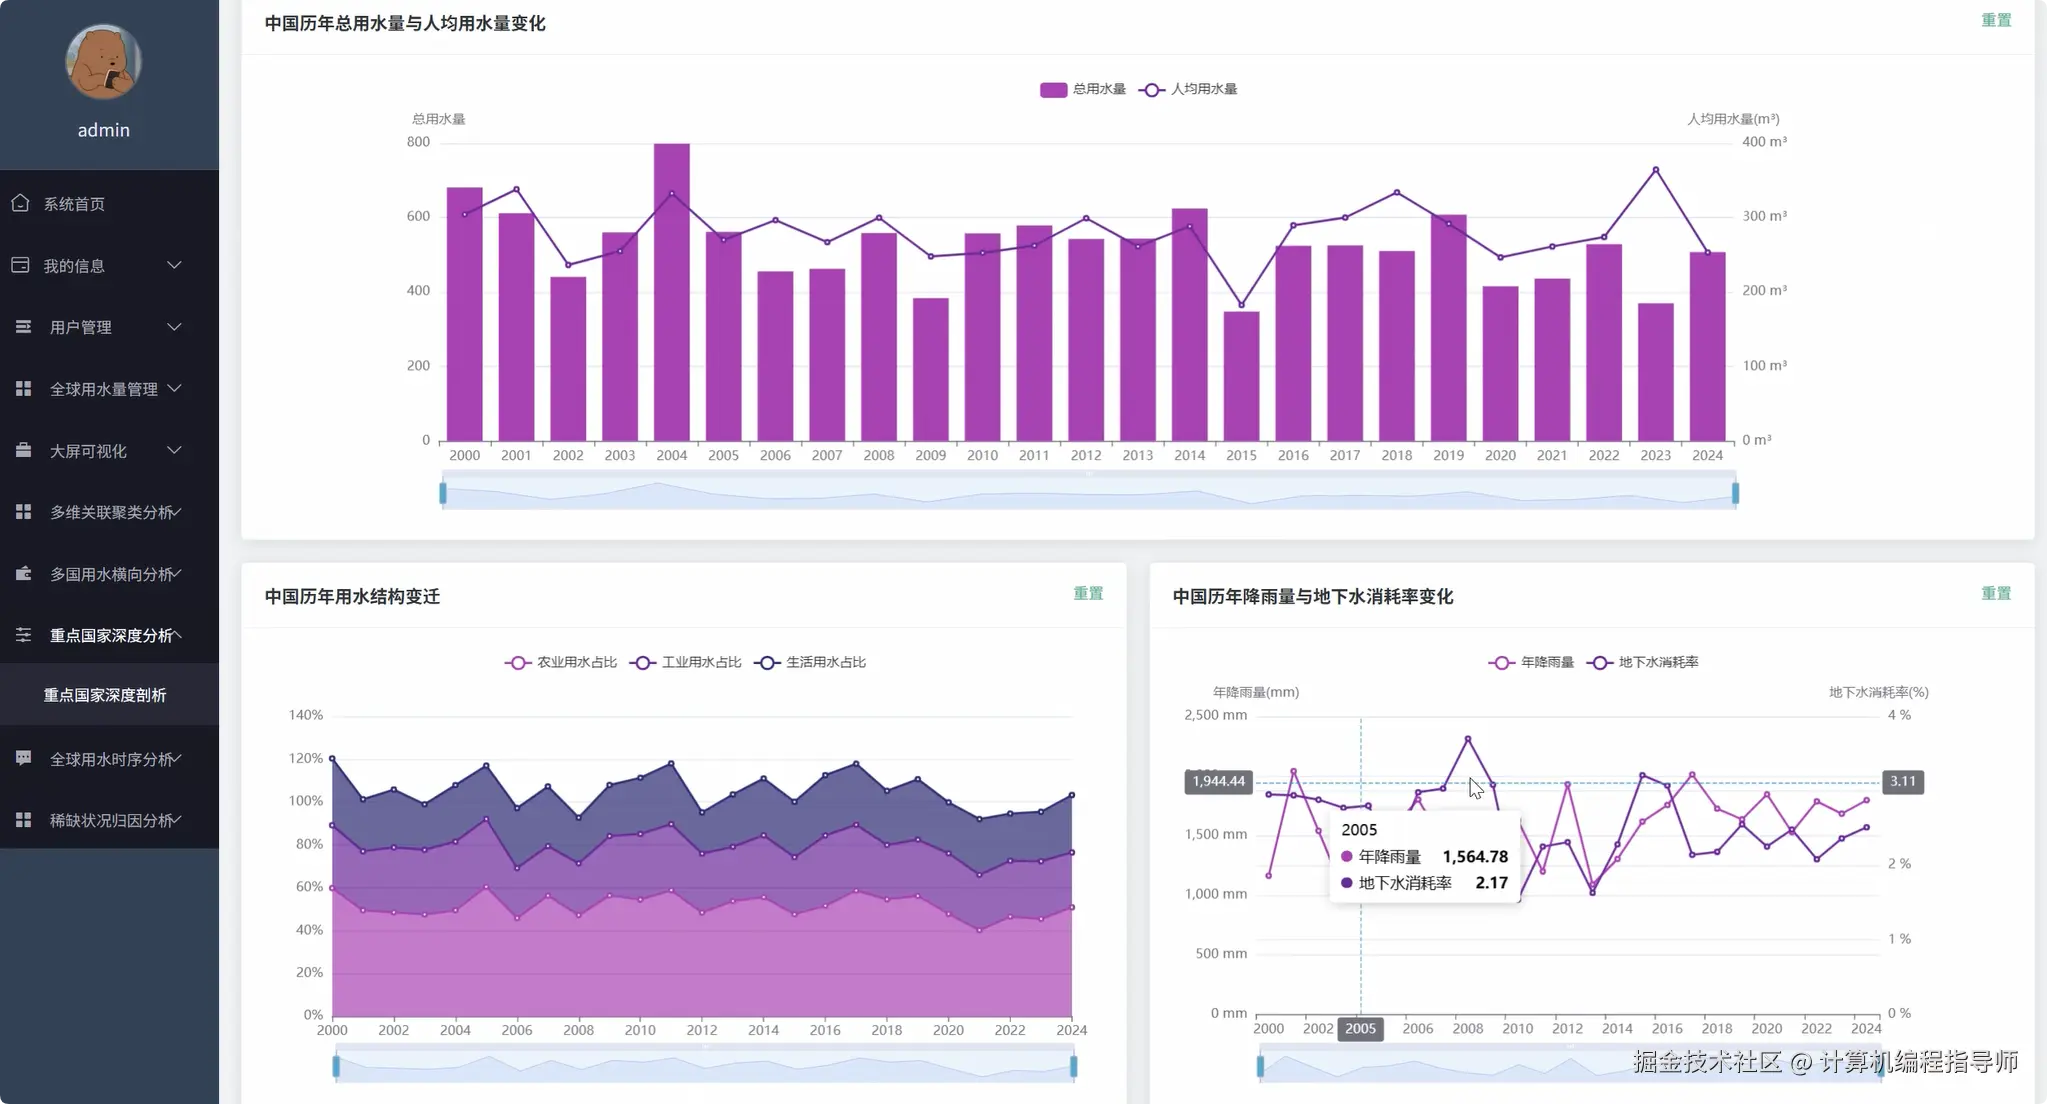
Task: Toggle the 总用水量 legend series
Action: coord(1083,89)
